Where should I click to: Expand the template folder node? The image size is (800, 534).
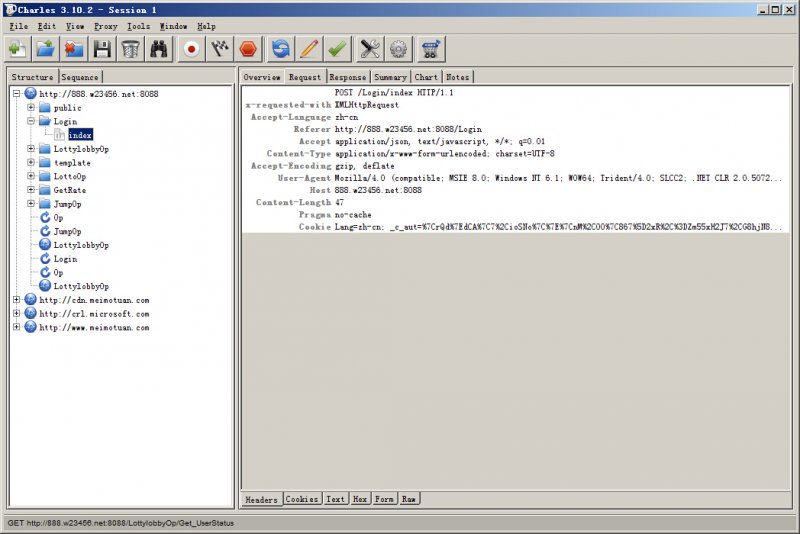[31, 162]
